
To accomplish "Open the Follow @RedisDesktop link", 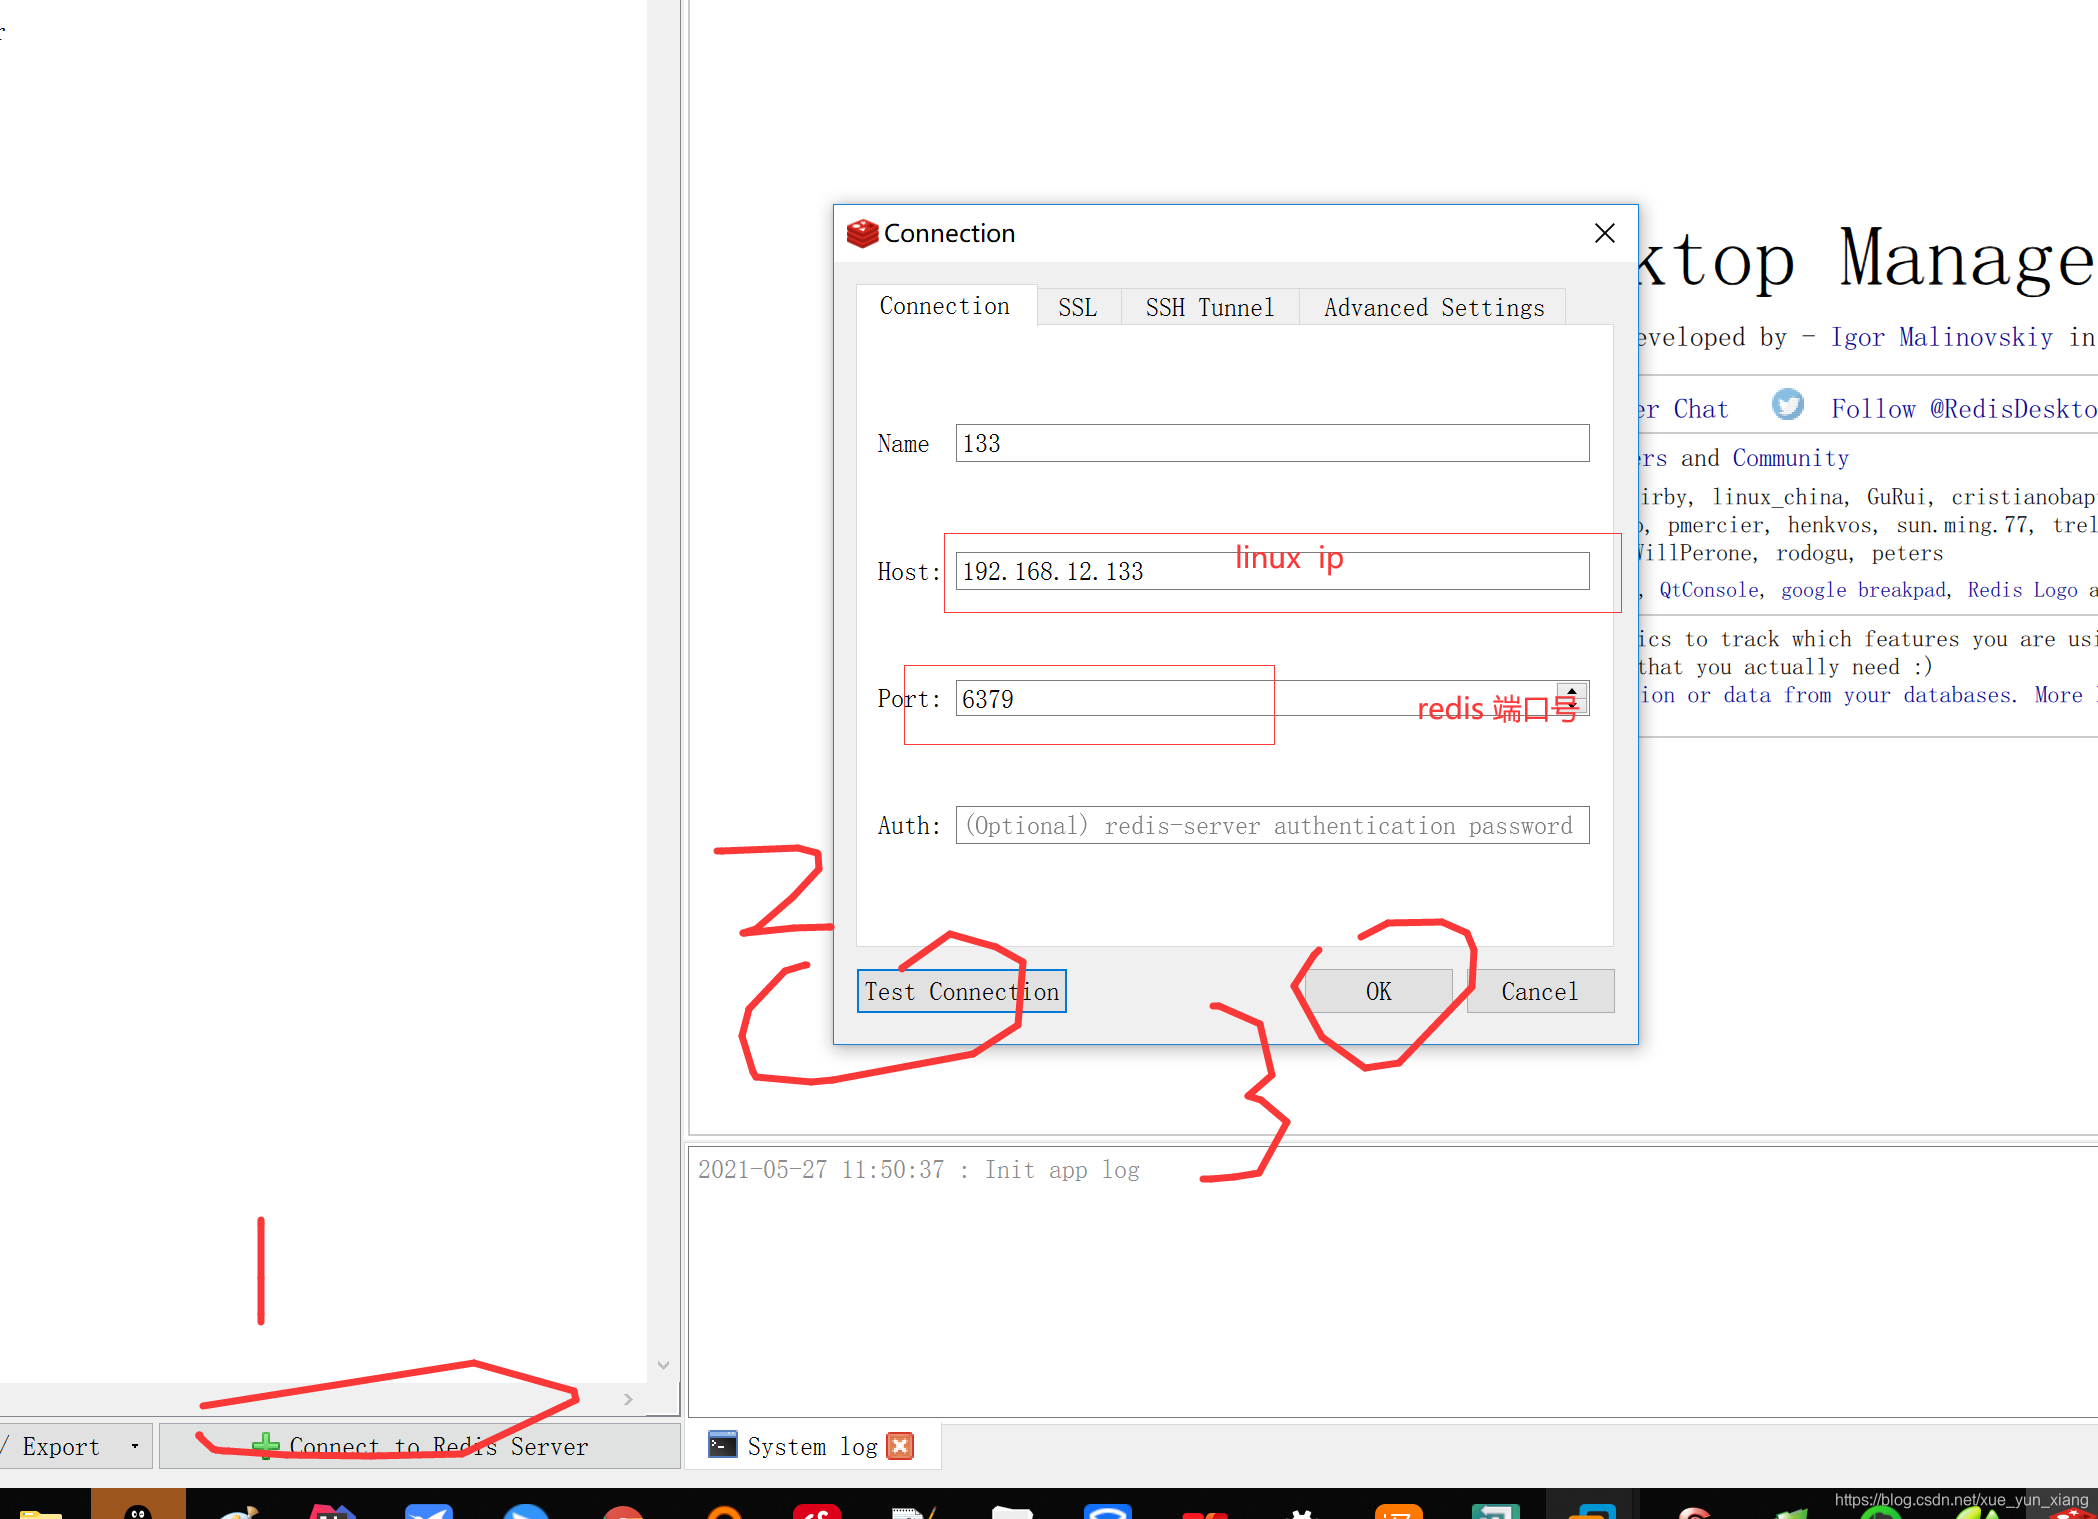I will pyautogui.click(x=1963, y=409).
